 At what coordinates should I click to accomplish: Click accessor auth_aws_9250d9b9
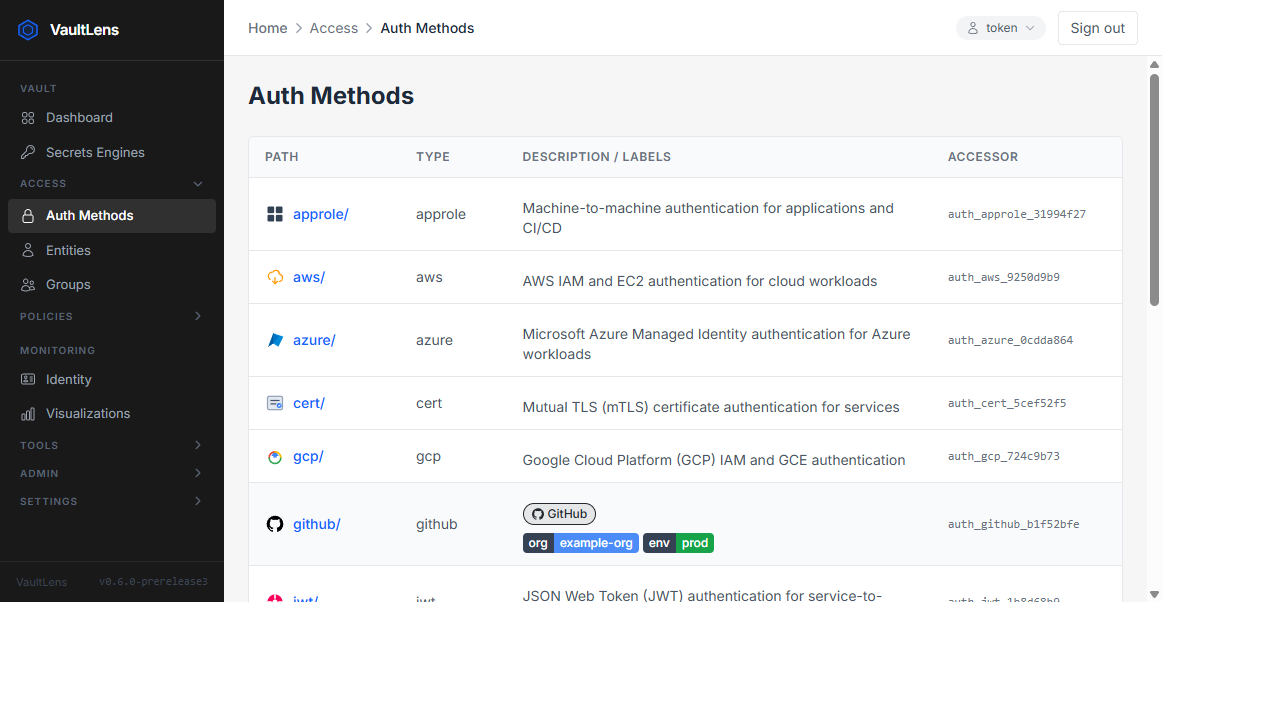[1004, 277]
